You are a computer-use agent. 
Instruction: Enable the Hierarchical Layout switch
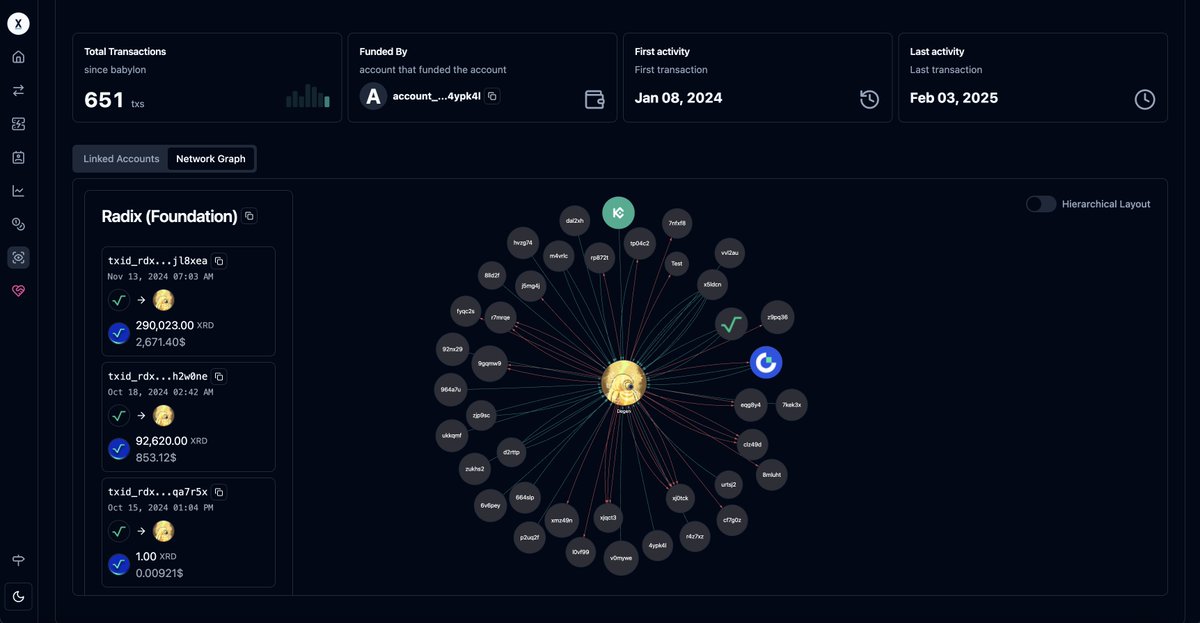point(1040,204)
